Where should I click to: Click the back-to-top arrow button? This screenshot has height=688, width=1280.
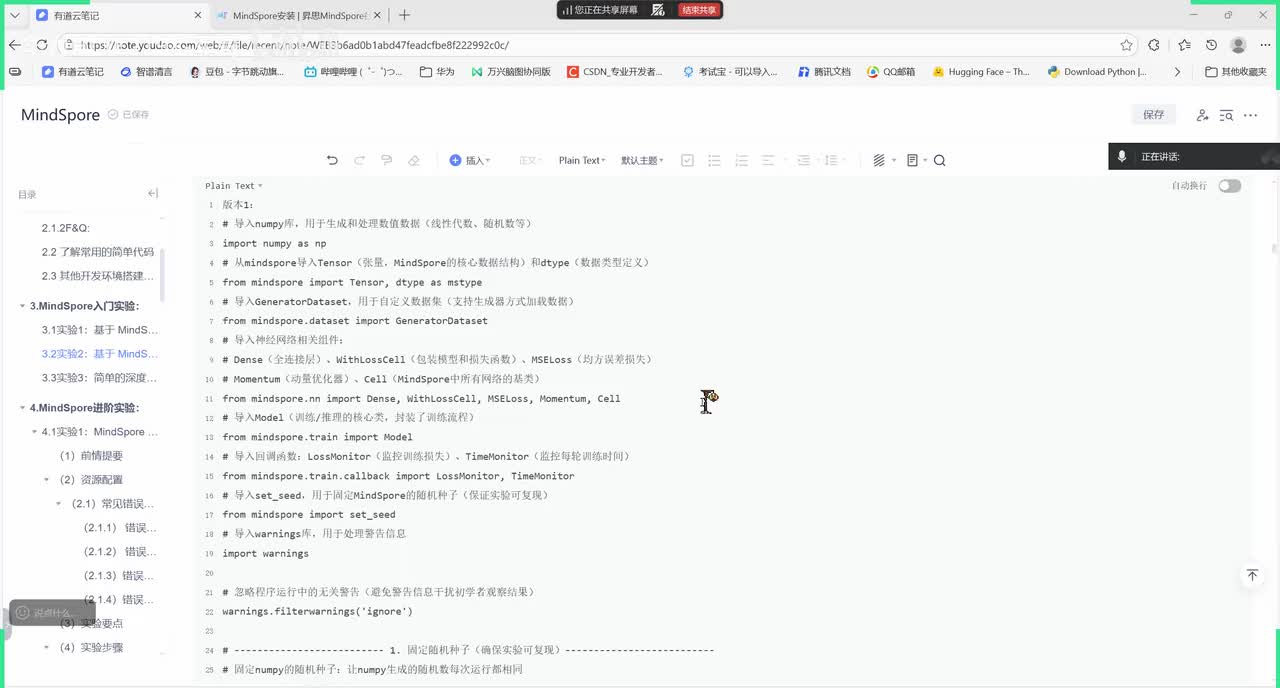click(1252, 576)
